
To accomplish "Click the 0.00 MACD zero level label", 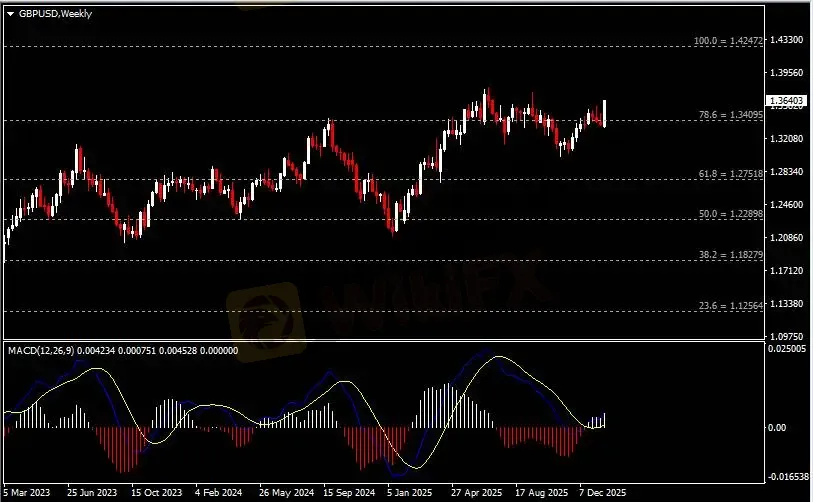I will [780, 427].
